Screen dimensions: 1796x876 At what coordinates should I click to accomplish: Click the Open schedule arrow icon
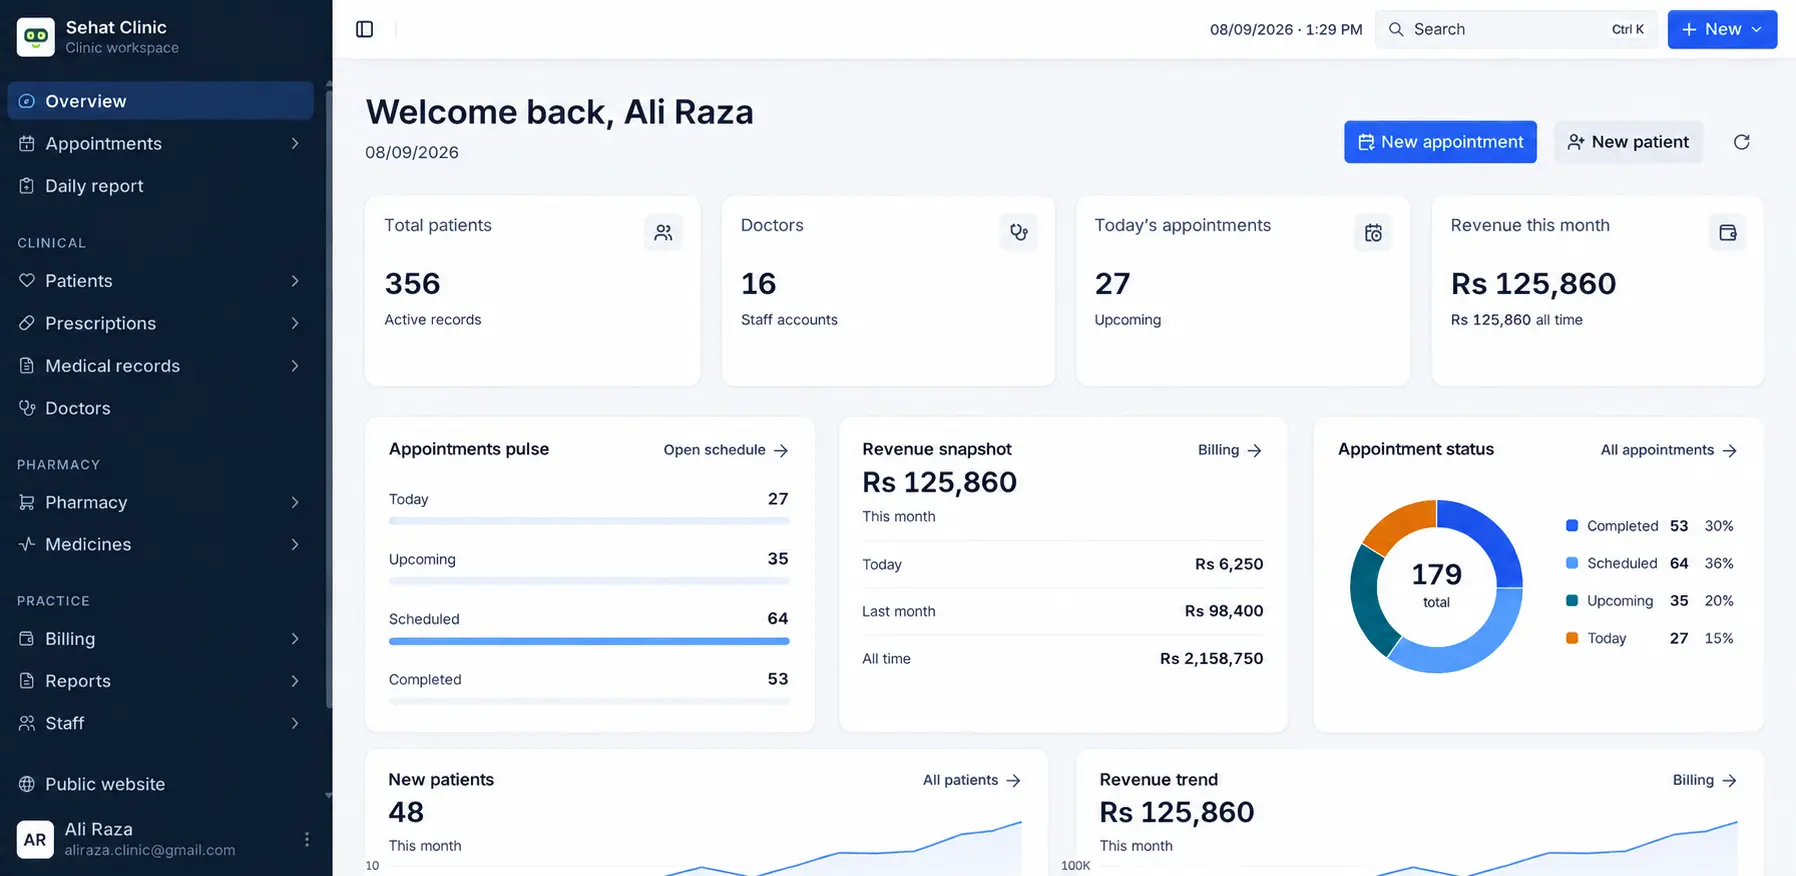pos(781,450)
